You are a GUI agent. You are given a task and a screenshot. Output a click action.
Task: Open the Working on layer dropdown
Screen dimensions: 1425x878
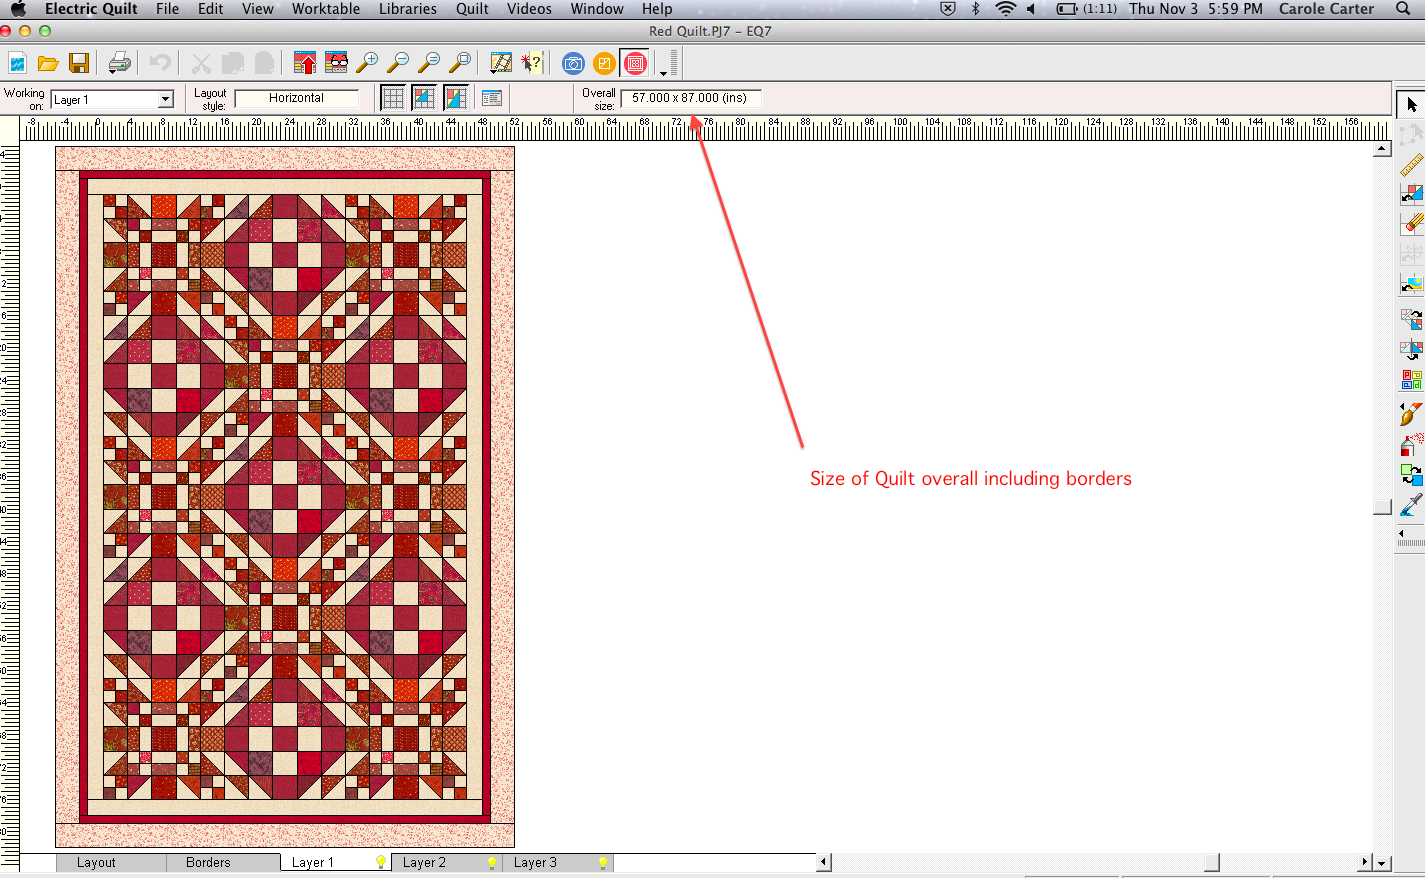[165, 100]
